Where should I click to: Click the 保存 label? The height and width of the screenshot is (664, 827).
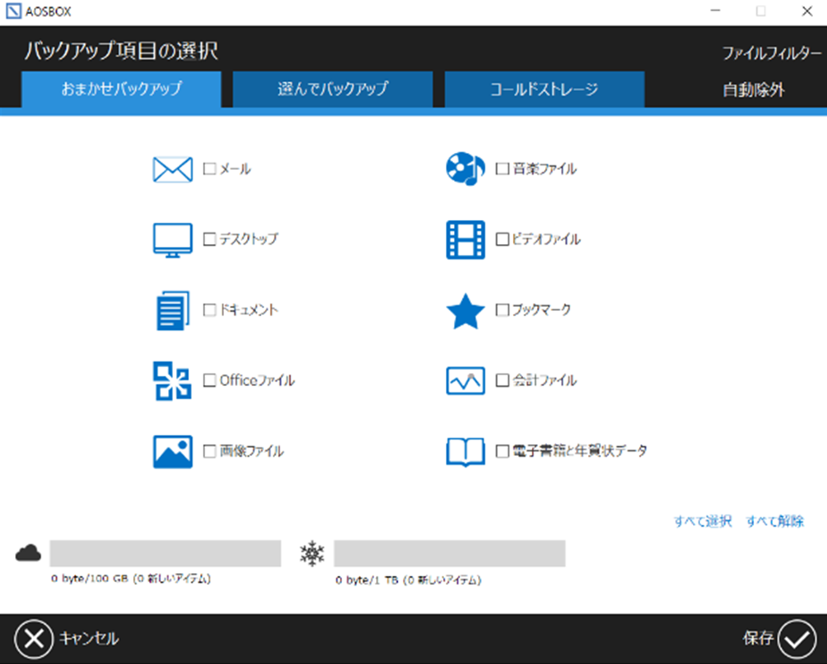(758, 638)
